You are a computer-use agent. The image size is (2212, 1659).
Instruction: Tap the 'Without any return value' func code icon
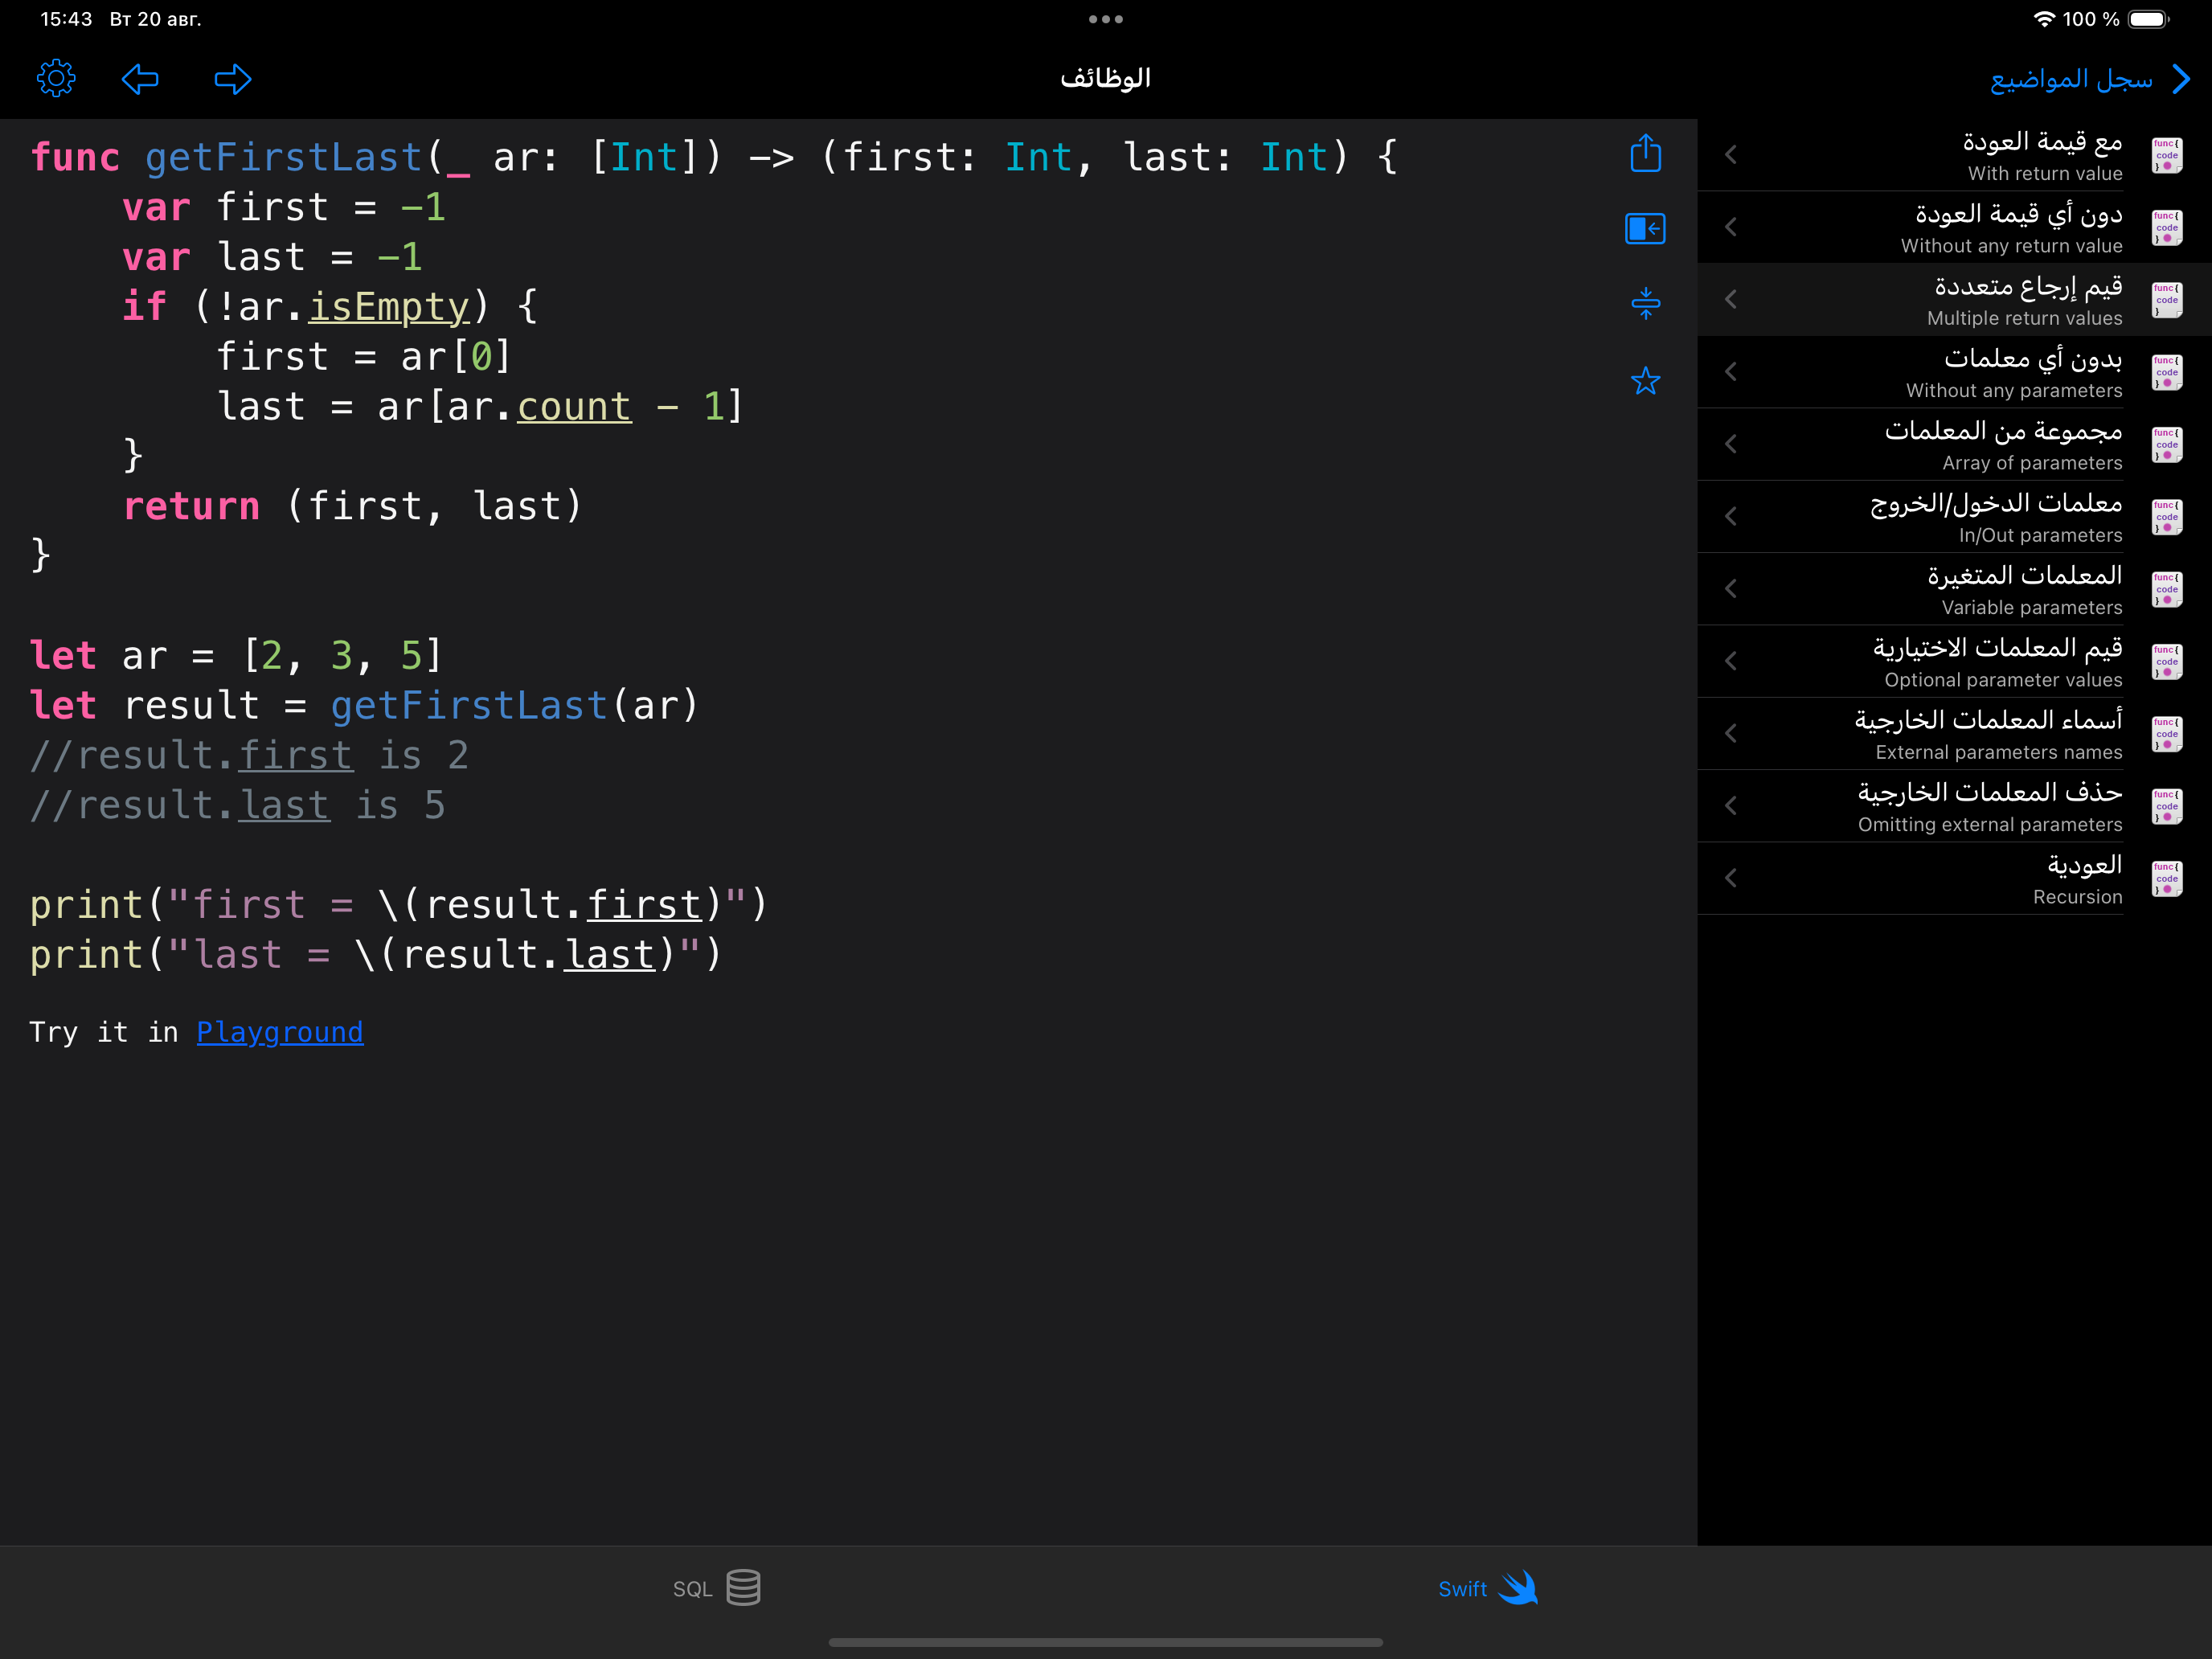pos(2166,227)
